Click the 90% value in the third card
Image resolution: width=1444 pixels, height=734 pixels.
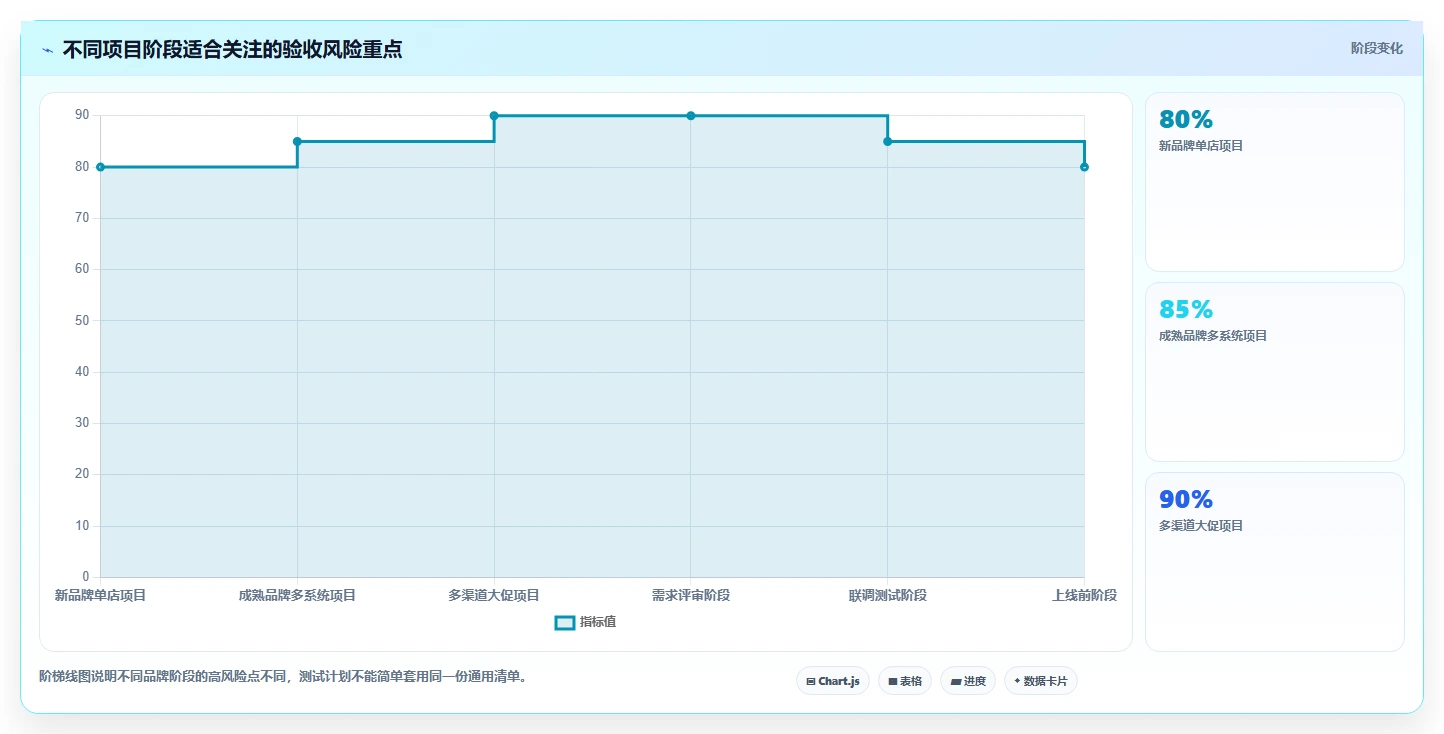click(x=1186, y=500)
